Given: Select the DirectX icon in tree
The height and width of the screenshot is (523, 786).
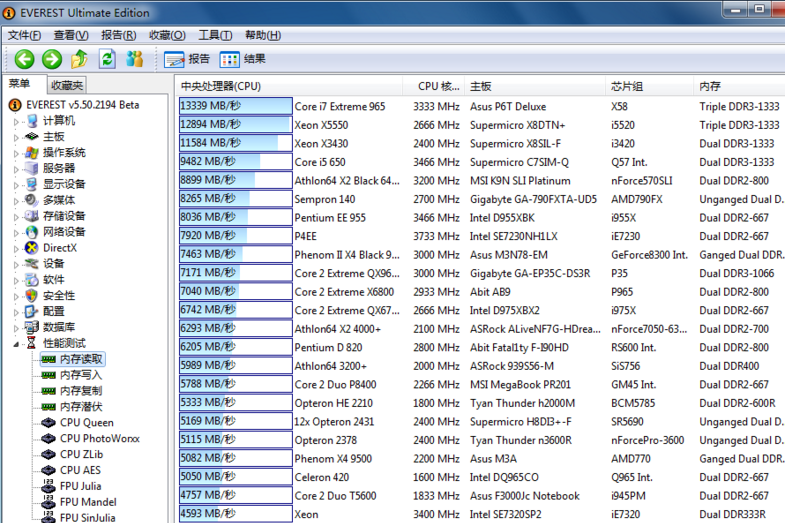Looking at the screenshot, I should click(32, 248).
